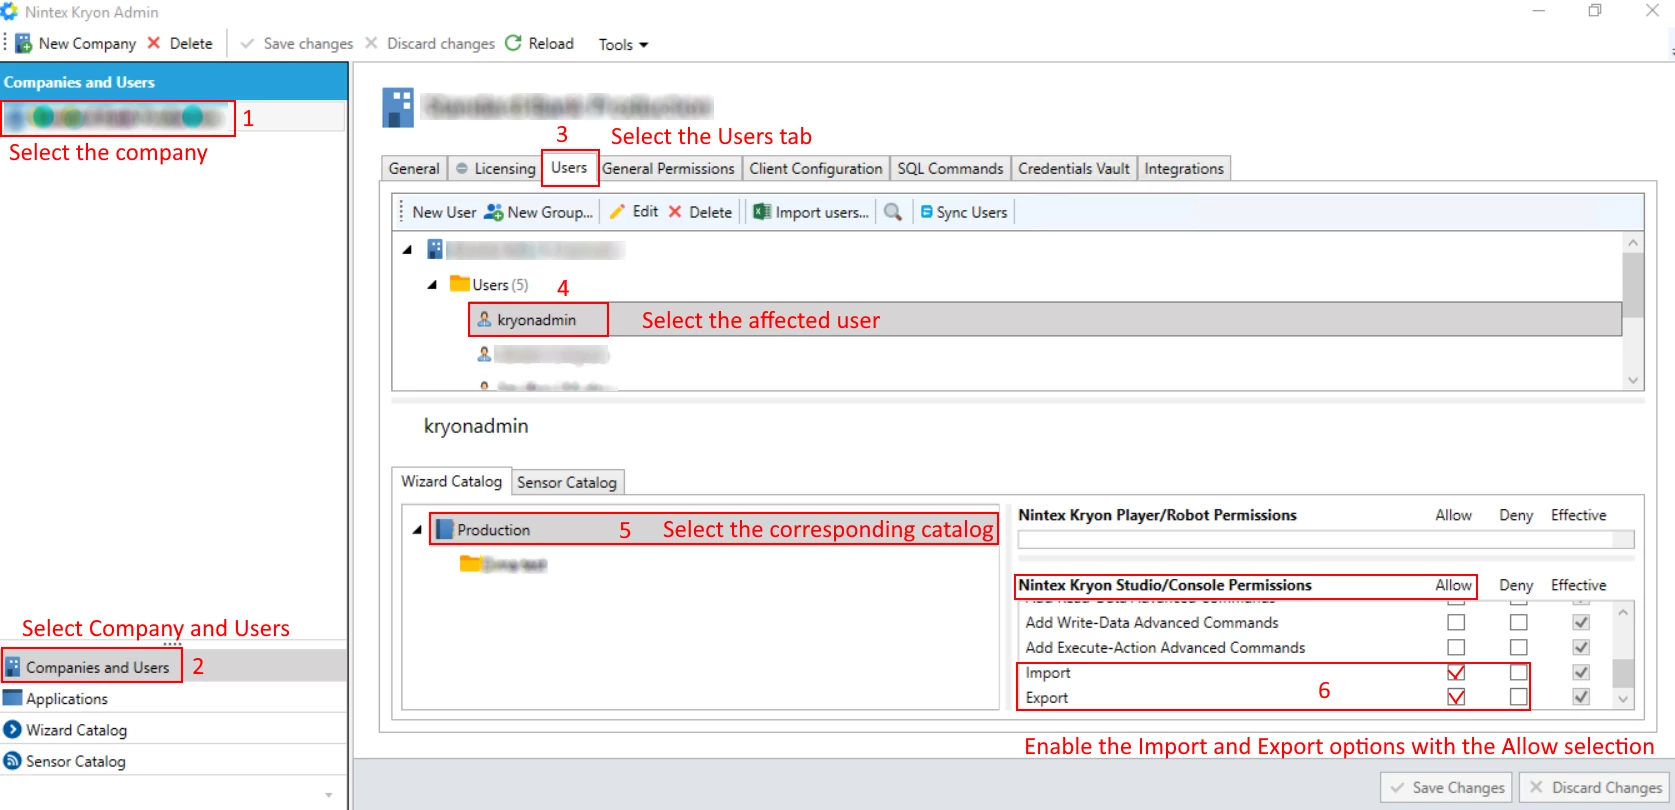Click the Reload circular arrow icon
This screenshot has height=810, width=1675.
(513, 43)
